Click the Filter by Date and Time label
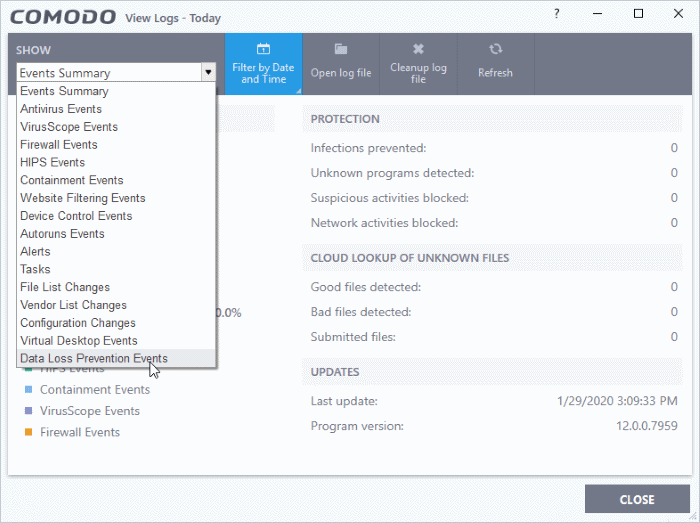The image size is (700, 523). [263, 73]
